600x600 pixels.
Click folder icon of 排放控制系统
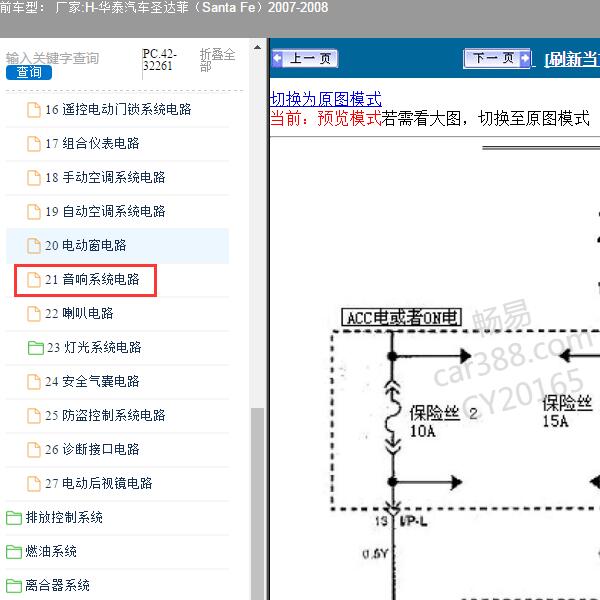[14, 518]
